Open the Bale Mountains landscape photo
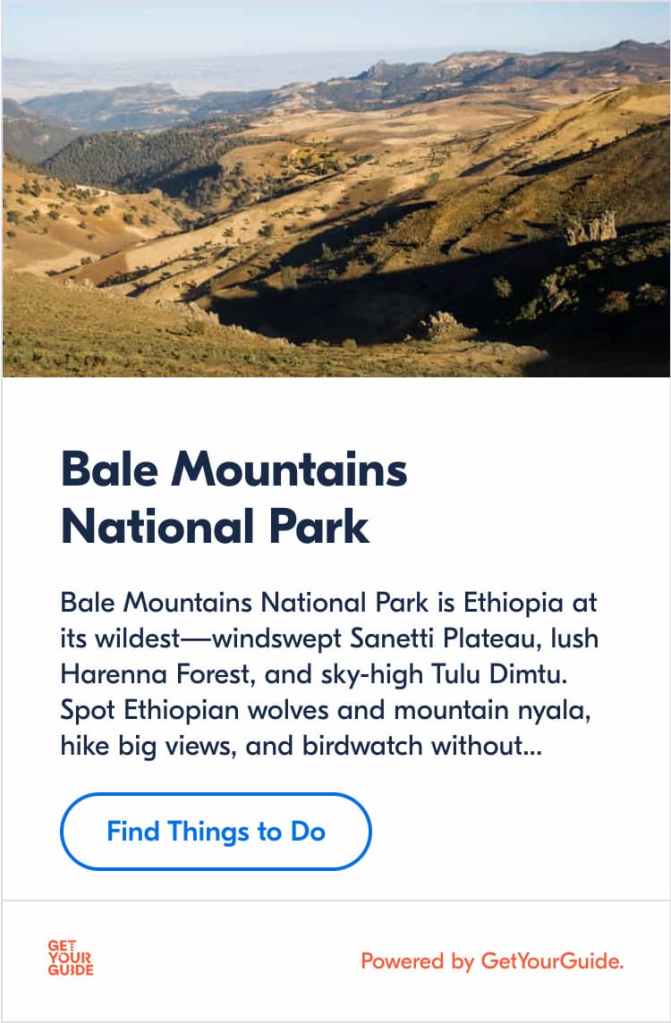Viewport: 671px width, 1023px height. pos(336,190)
